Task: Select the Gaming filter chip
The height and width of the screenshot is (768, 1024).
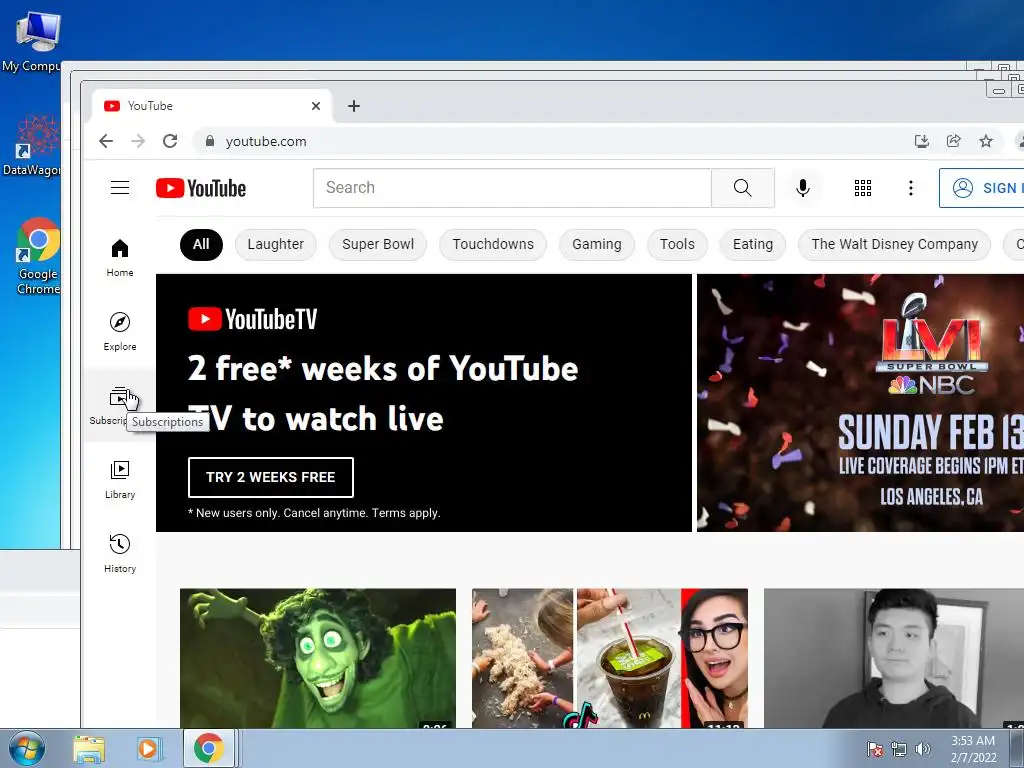Action: [597, 245]
